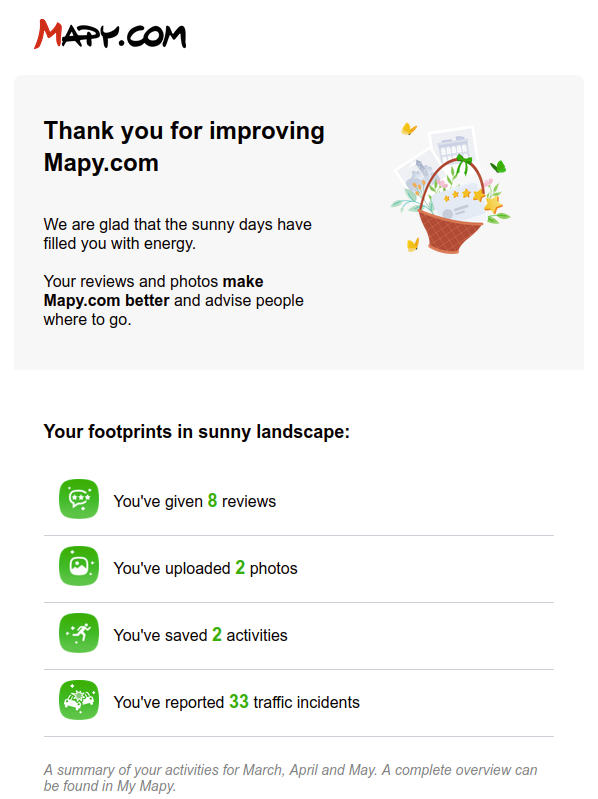Click "Your footprints in sunny landscape" heading
The image size is (598, 799).
coord(197,432)
